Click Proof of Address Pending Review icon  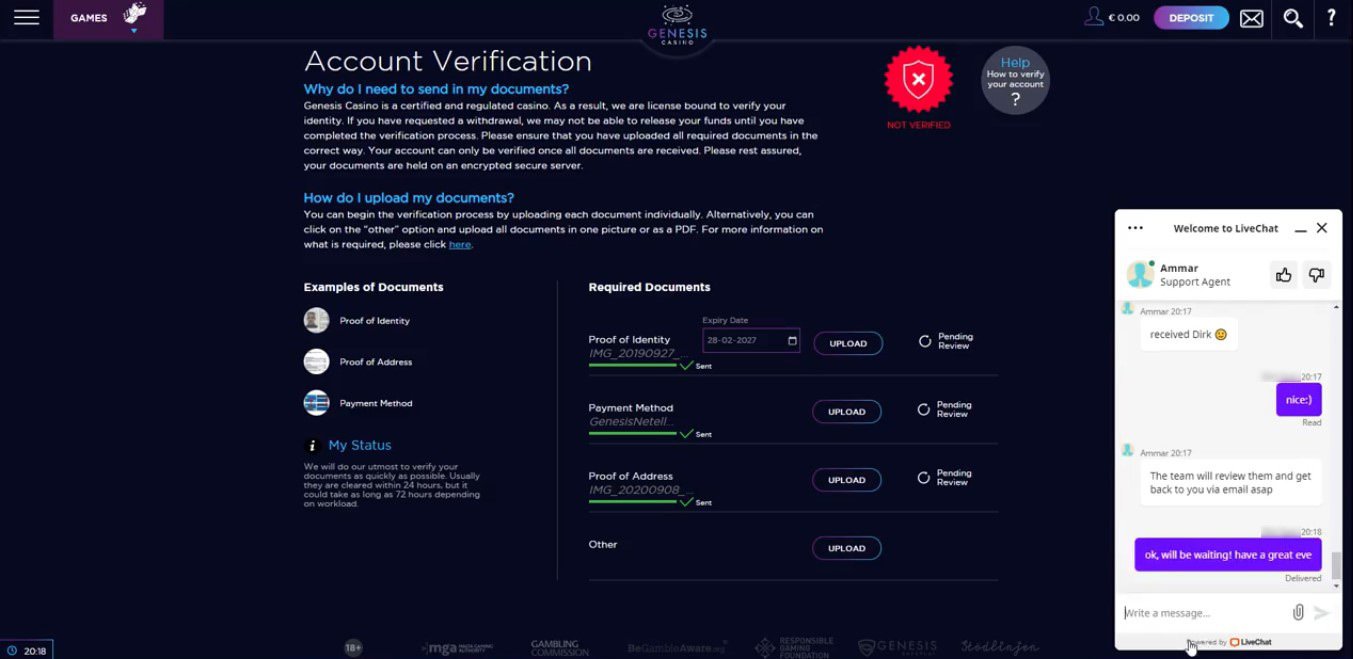point(924,478)
